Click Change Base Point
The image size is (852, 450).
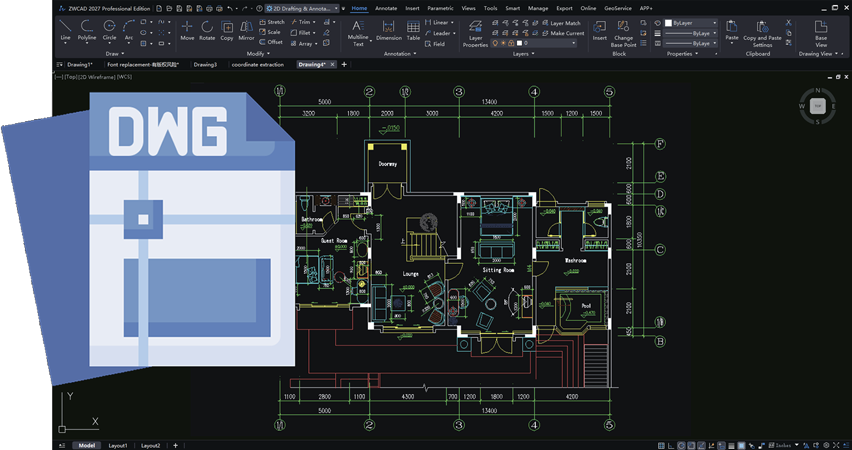(623, 34)
